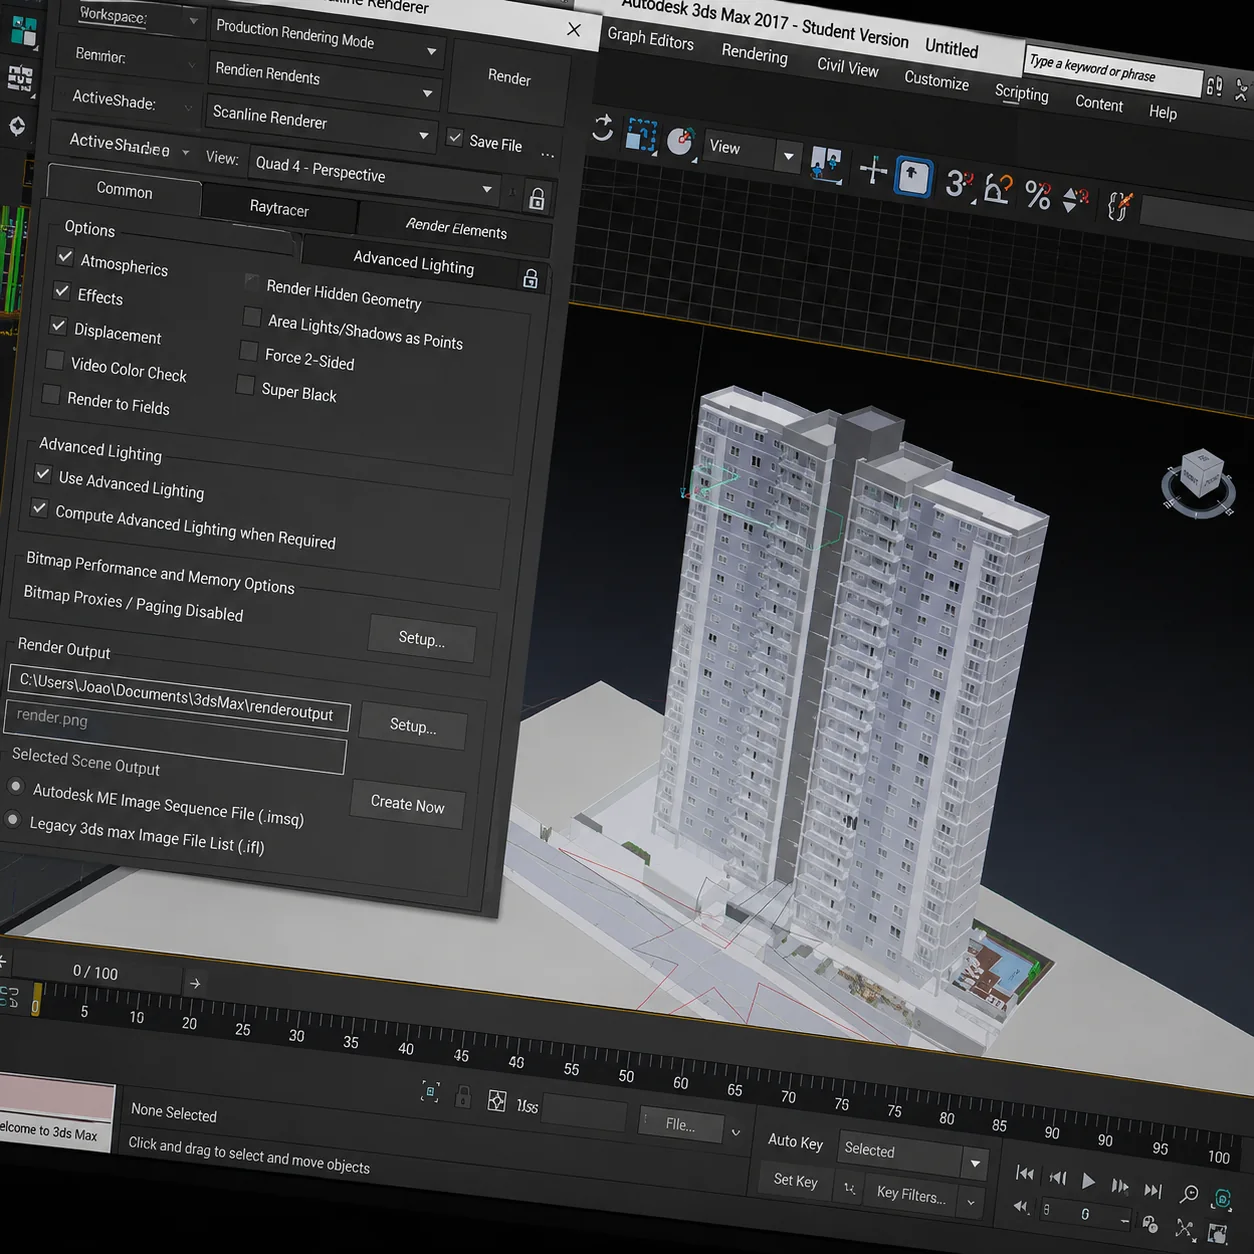Open the View reference coordinate dropdown
The image size is (1254, 1254).
point(751,151)
